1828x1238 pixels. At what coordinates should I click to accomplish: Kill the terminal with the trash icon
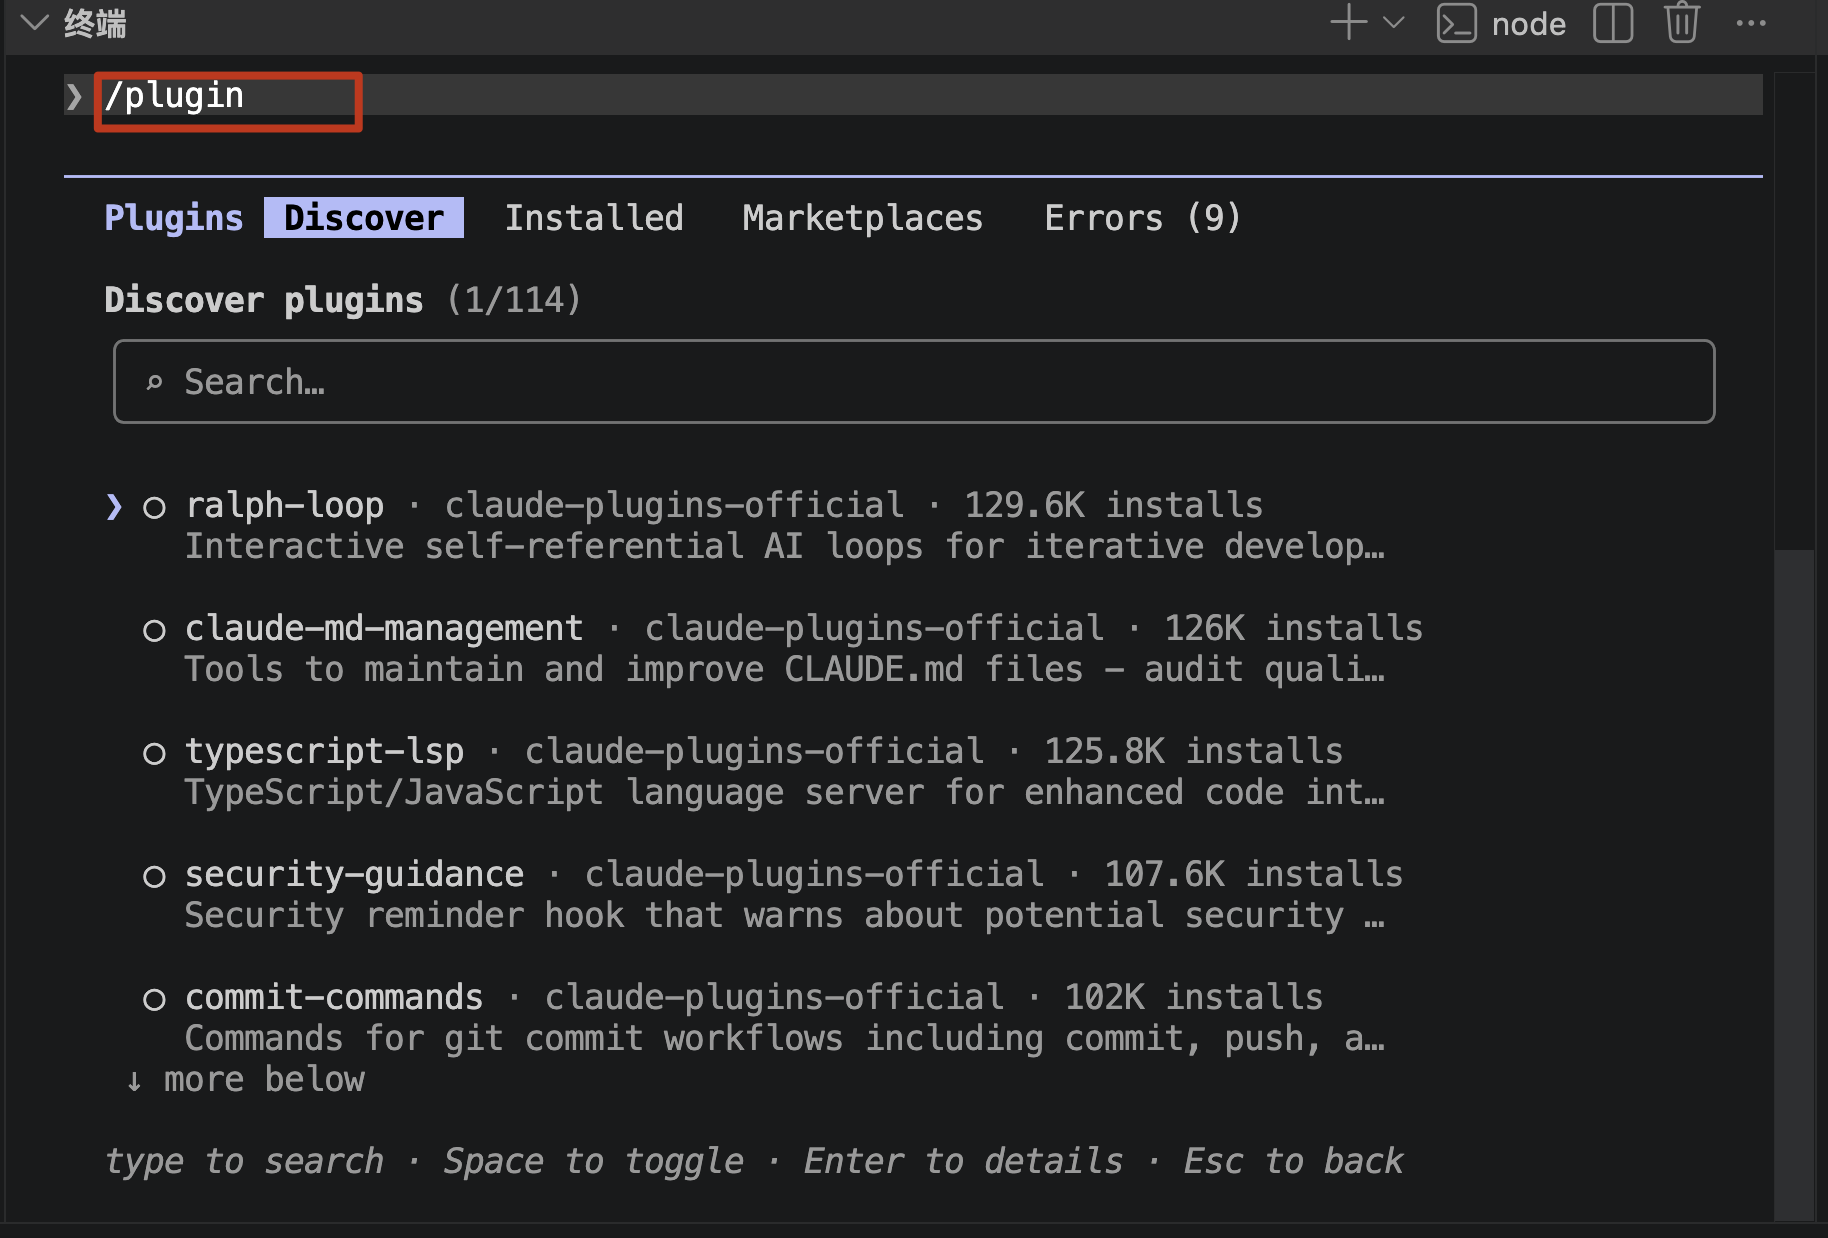click(1682, 23)
